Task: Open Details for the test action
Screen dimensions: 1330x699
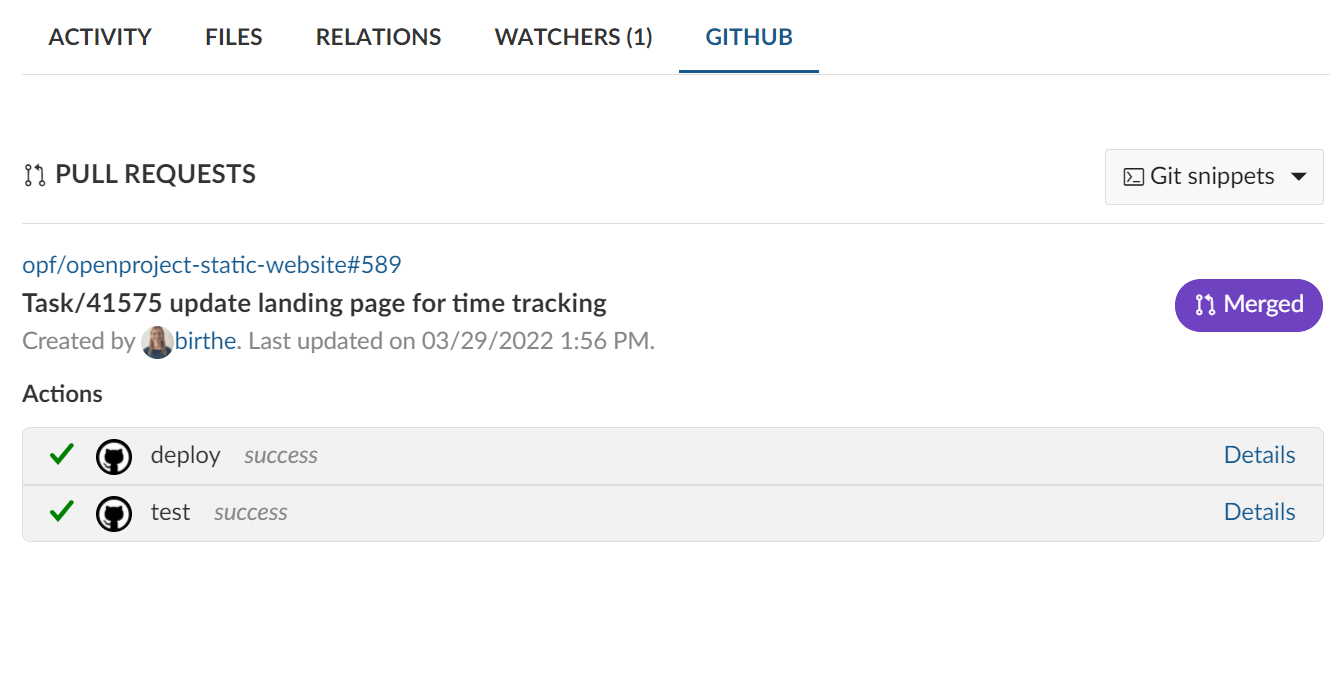Action: click(1259, 512)
